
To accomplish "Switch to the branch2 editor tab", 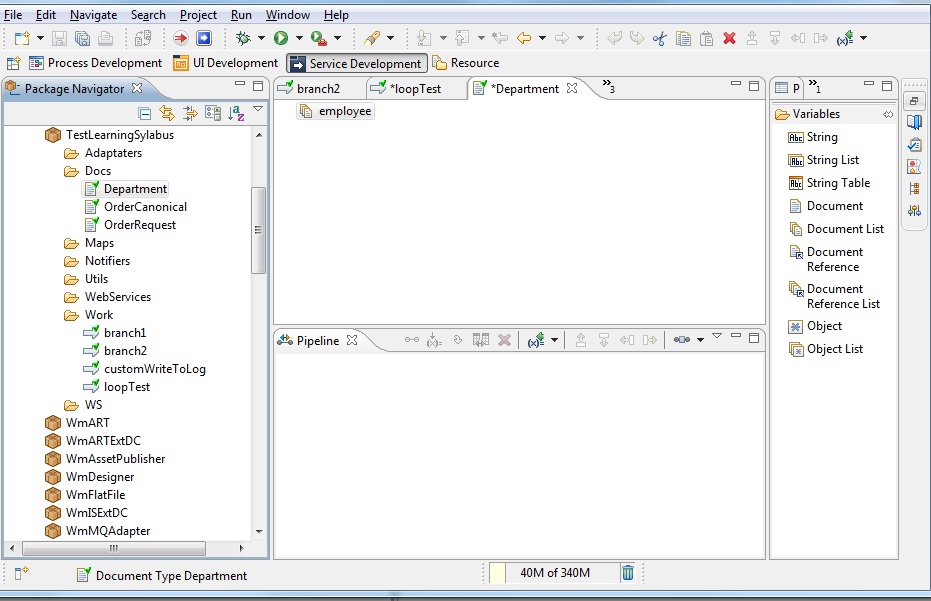I will pos(318,89).
